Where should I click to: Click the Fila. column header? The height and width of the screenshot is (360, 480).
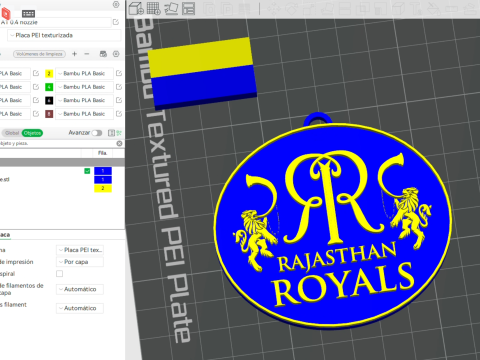click(102, 153)
